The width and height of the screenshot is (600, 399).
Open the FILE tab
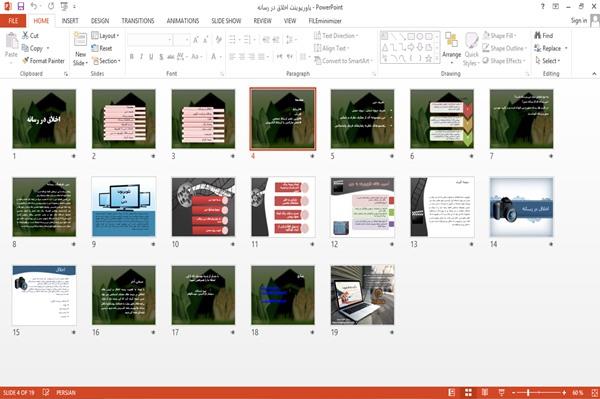13,21
